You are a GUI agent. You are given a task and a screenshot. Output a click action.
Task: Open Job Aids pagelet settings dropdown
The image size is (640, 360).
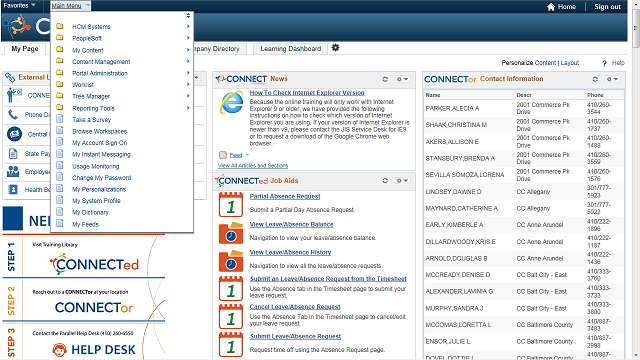[402, 180]
